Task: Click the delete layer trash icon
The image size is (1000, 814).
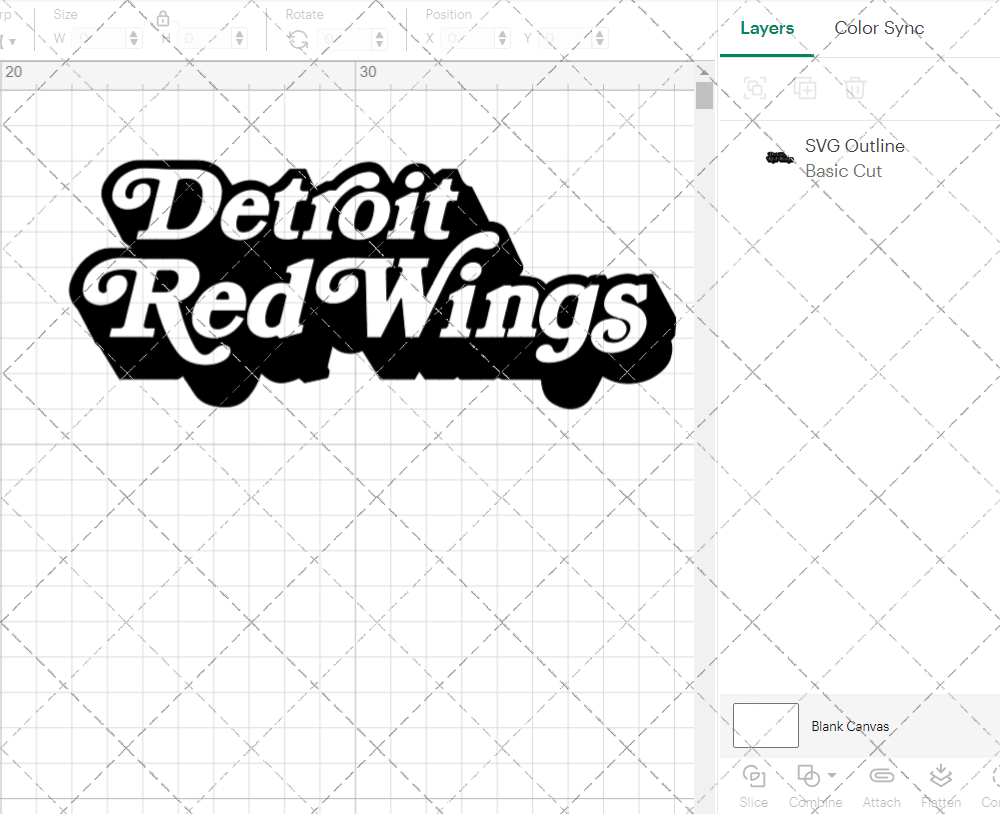Action: coord(853,88)
